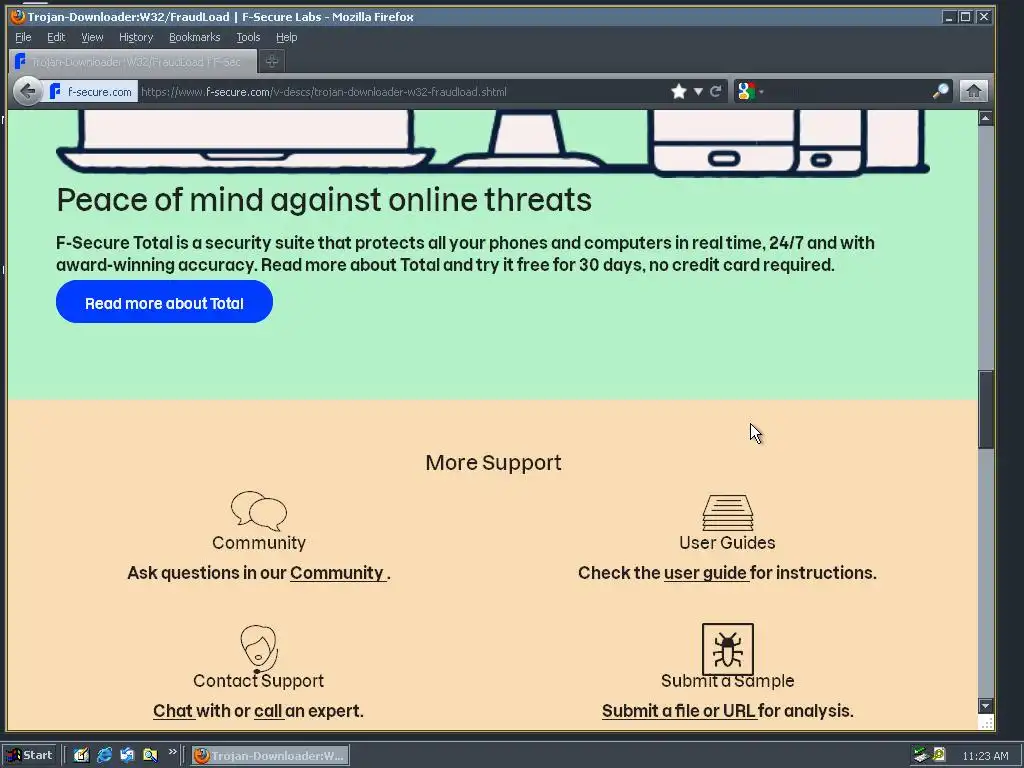Select the Trojan-Downloader F-Secure tab
The width and height of the screenshot is (1024, 768).
click(134, 61)
